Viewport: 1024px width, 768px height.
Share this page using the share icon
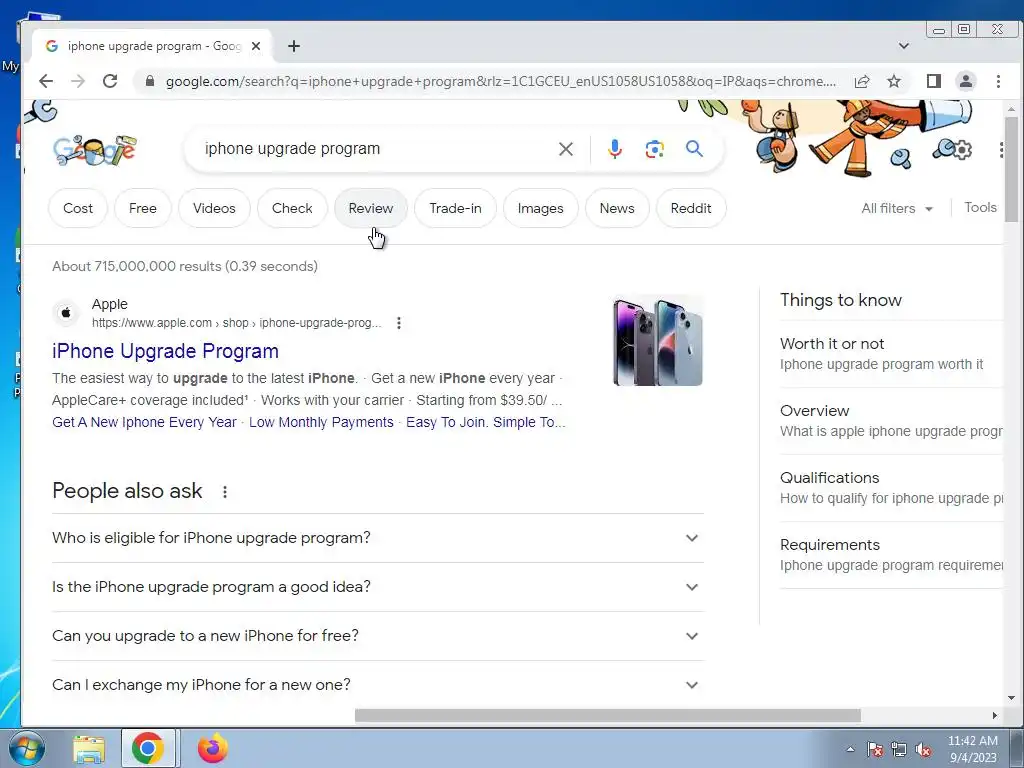861,81
